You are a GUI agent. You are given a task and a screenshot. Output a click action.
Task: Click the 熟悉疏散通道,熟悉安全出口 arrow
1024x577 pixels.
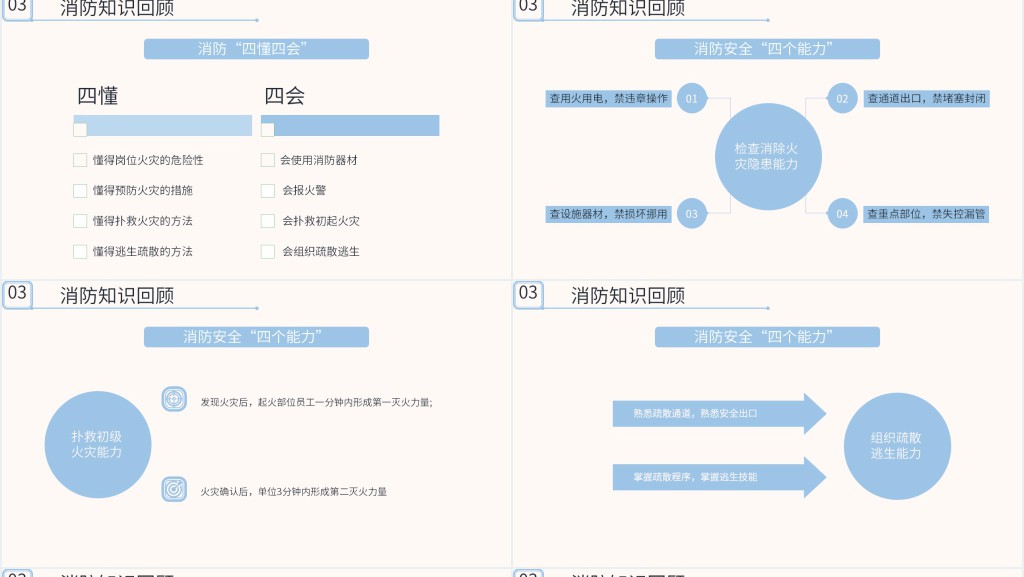coord(719,413)
